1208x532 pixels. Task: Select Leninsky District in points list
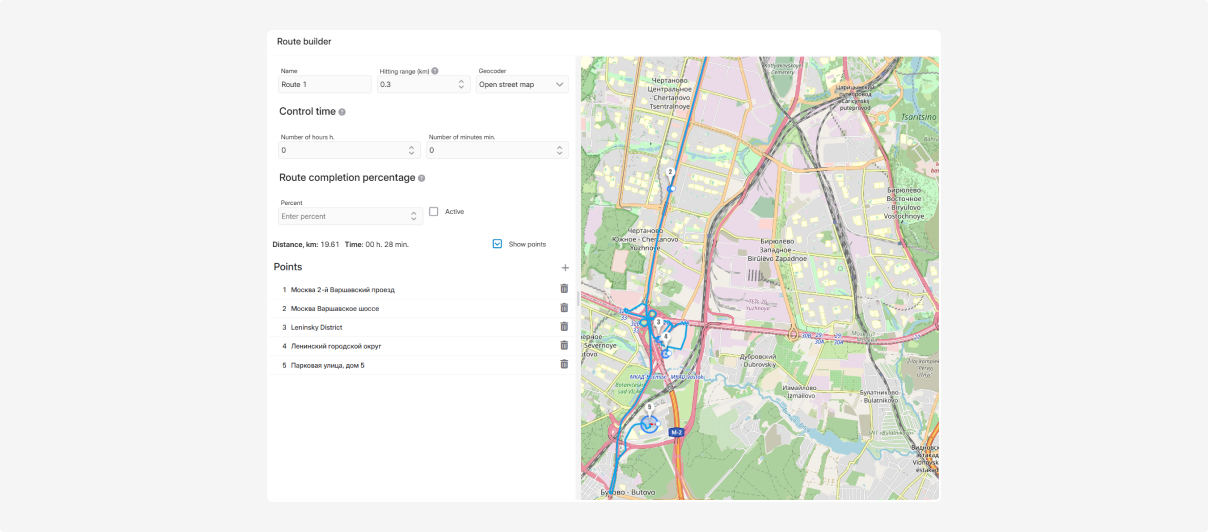(x=317, y=327)
